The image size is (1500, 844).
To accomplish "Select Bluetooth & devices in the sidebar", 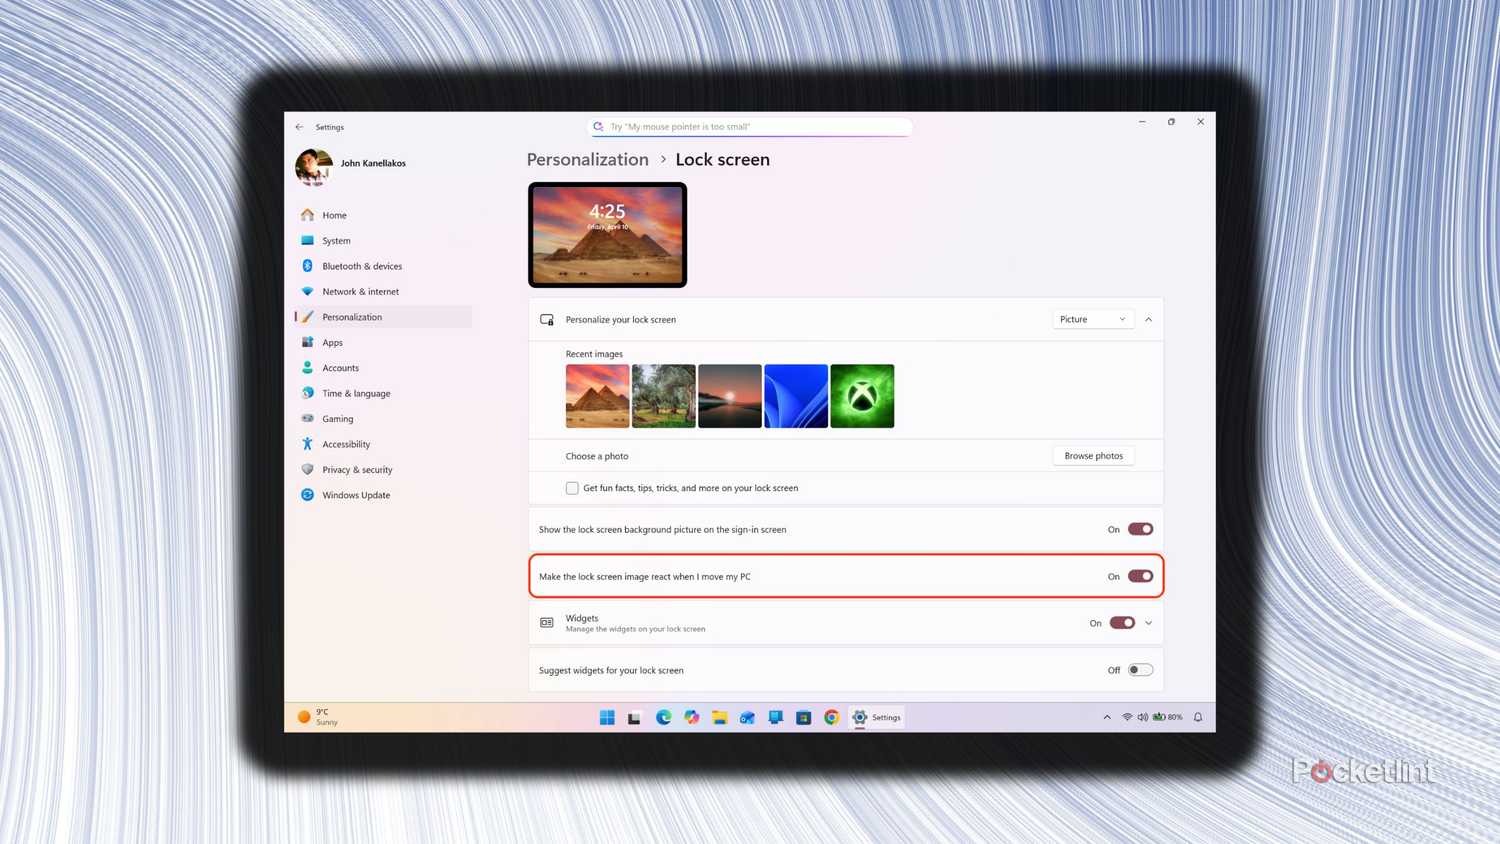I will point(362,266).
